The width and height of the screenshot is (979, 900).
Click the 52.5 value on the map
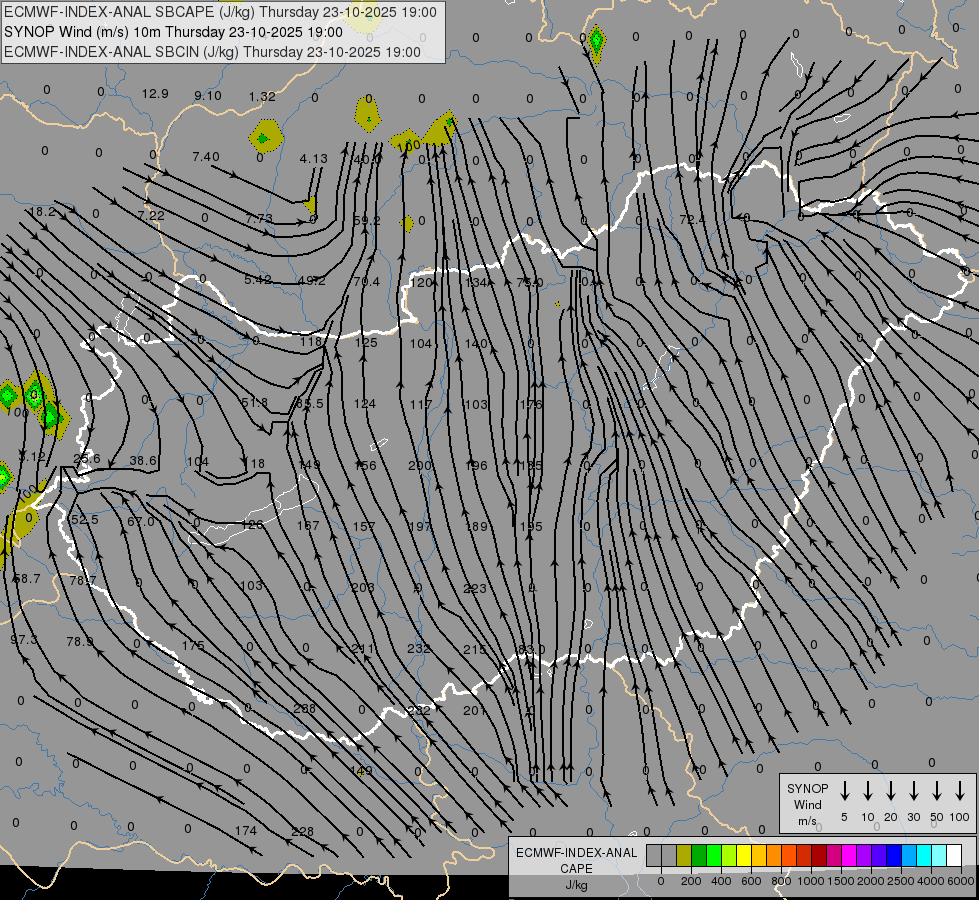84,520
